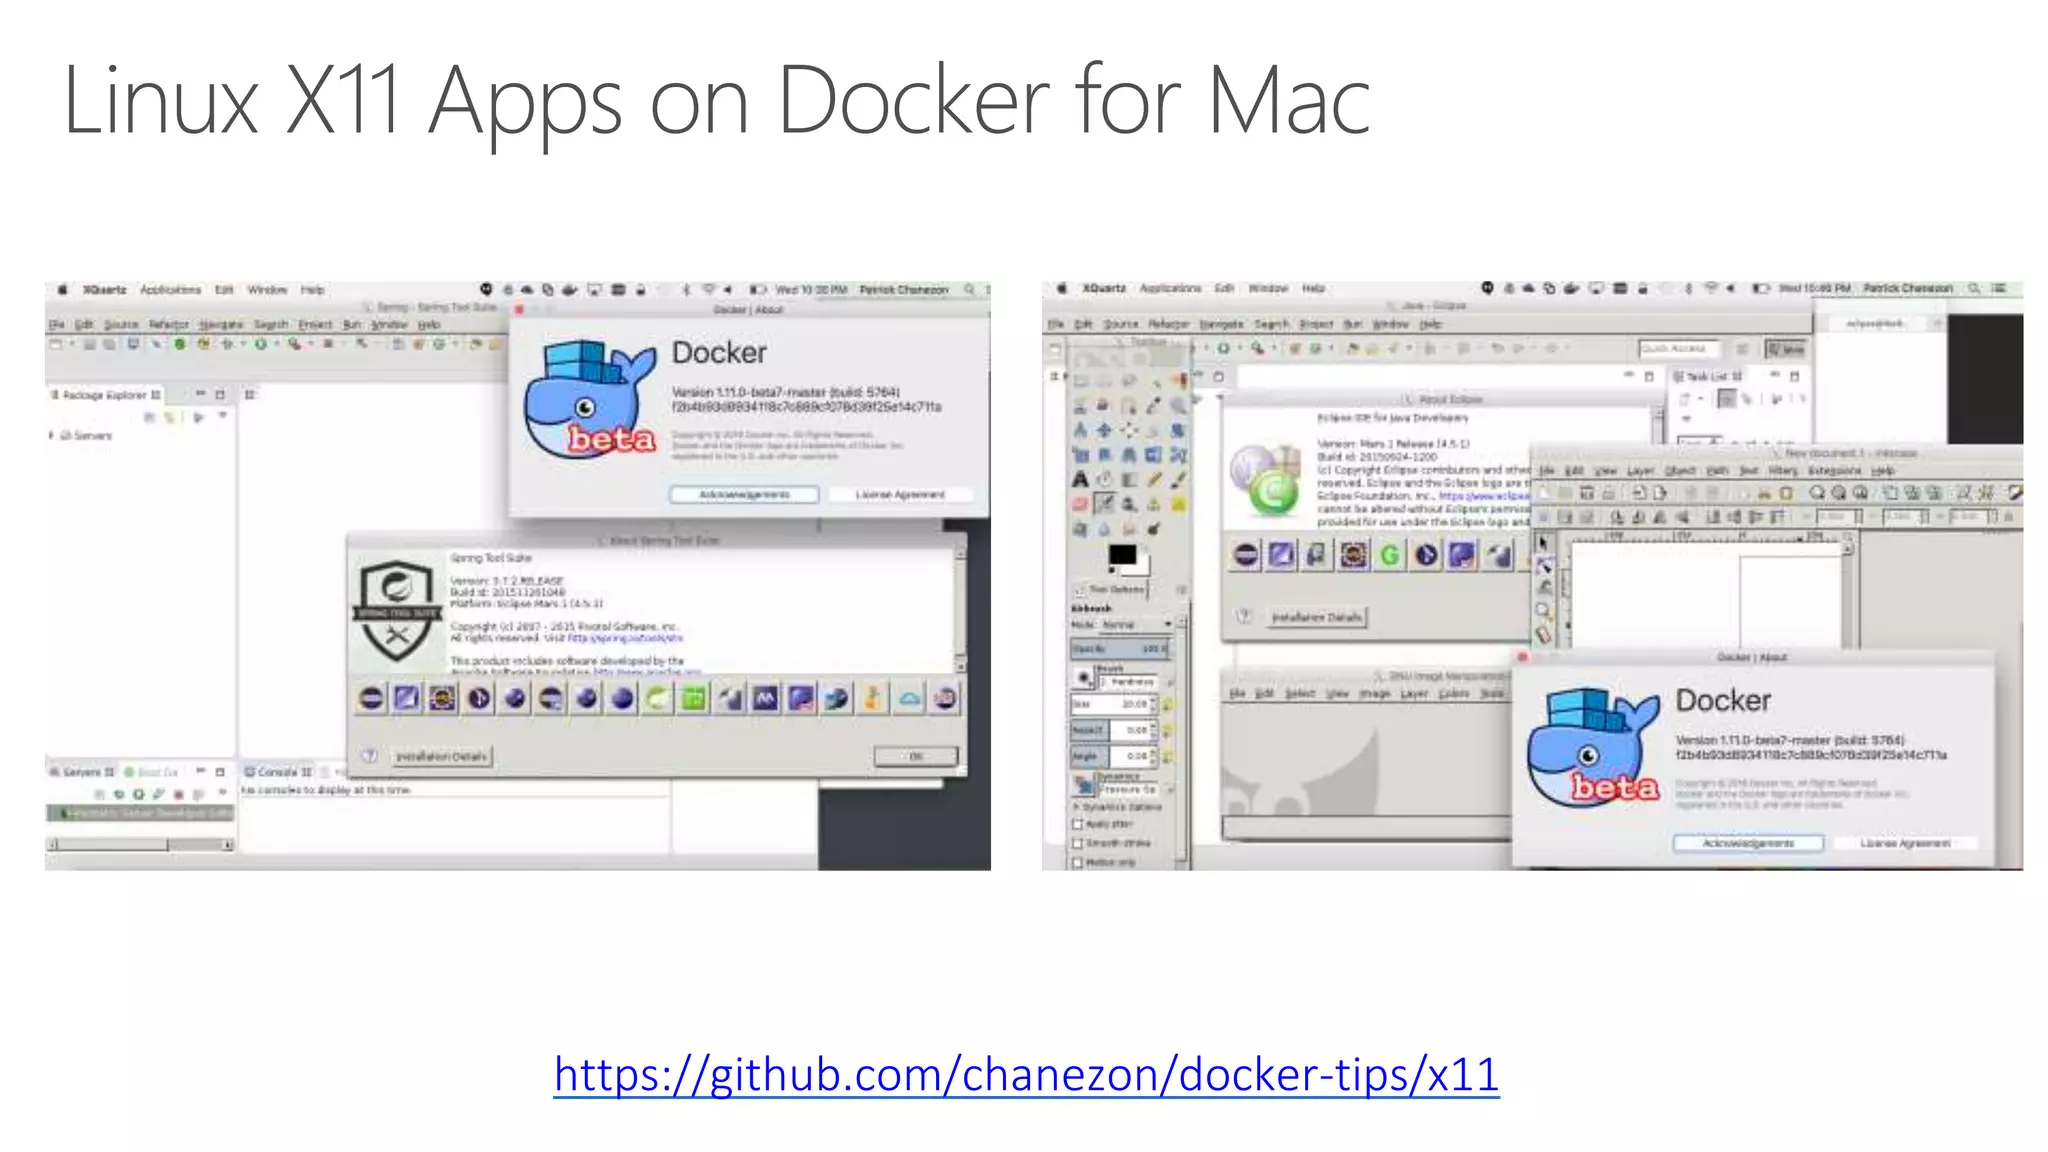The image size is (2048, 1152).
Task: Check the Motion only option in GIMP
Action: [1078, 862]
